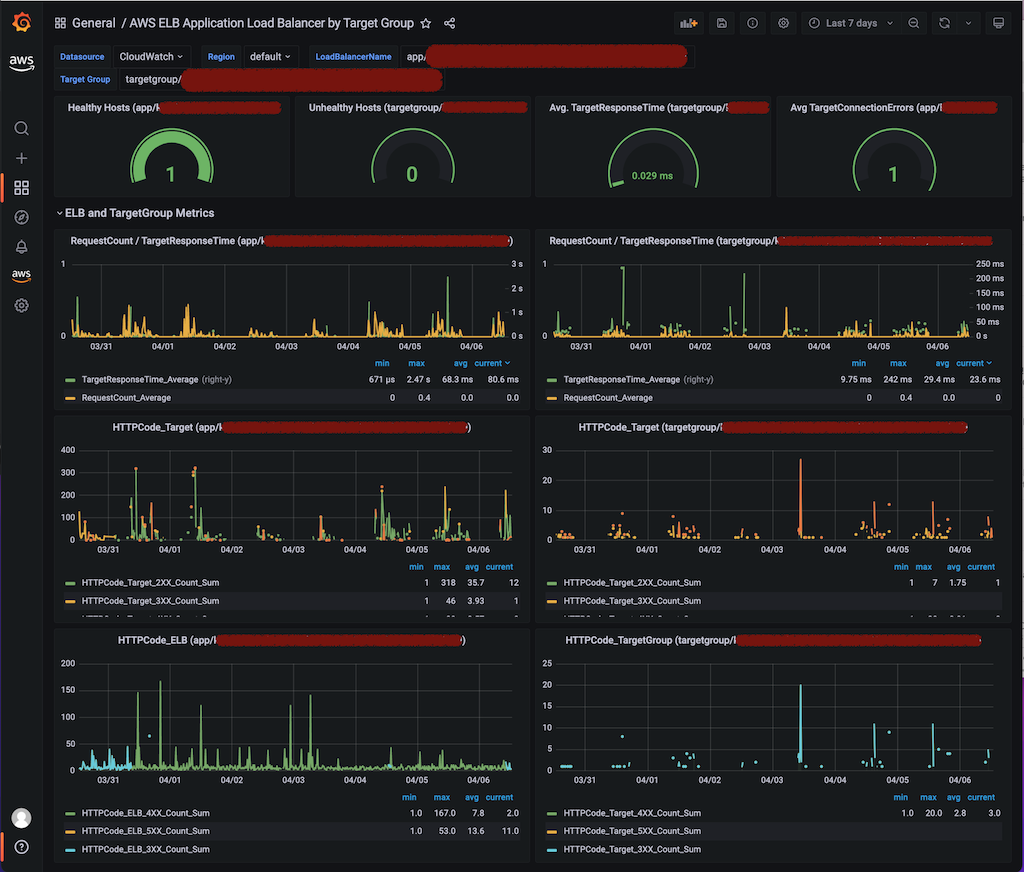Toggle HTTPCode_Target_2XX_Count_Sum series in left panel
The width and height of the screenshot is (1024, 872).
[x=150, y=583]
